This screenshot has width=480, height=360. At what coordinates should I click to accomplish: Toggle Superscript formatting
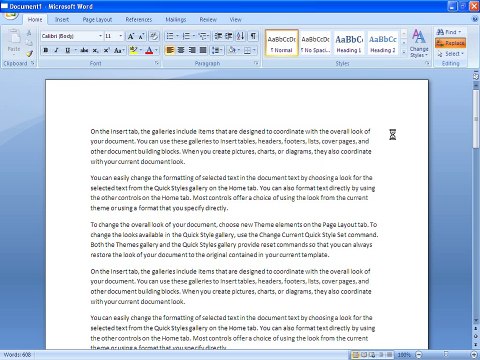coord(106,50)
